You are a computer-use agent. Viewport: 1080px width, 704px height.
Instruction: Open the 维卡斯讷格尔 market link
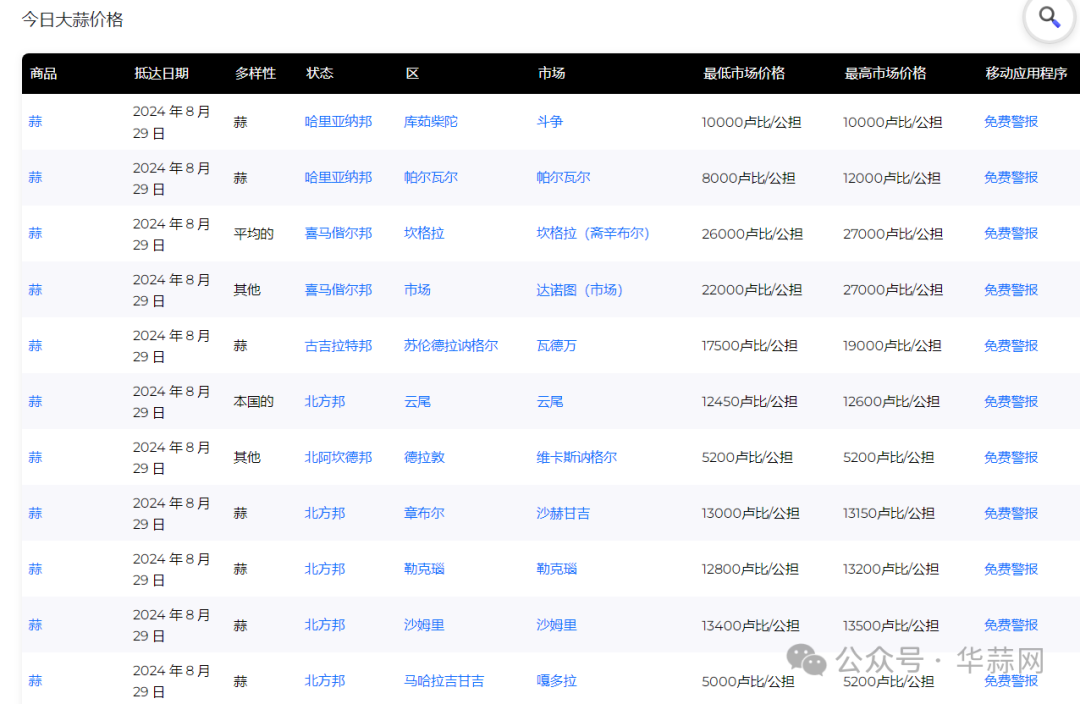[x=577, y=458]
